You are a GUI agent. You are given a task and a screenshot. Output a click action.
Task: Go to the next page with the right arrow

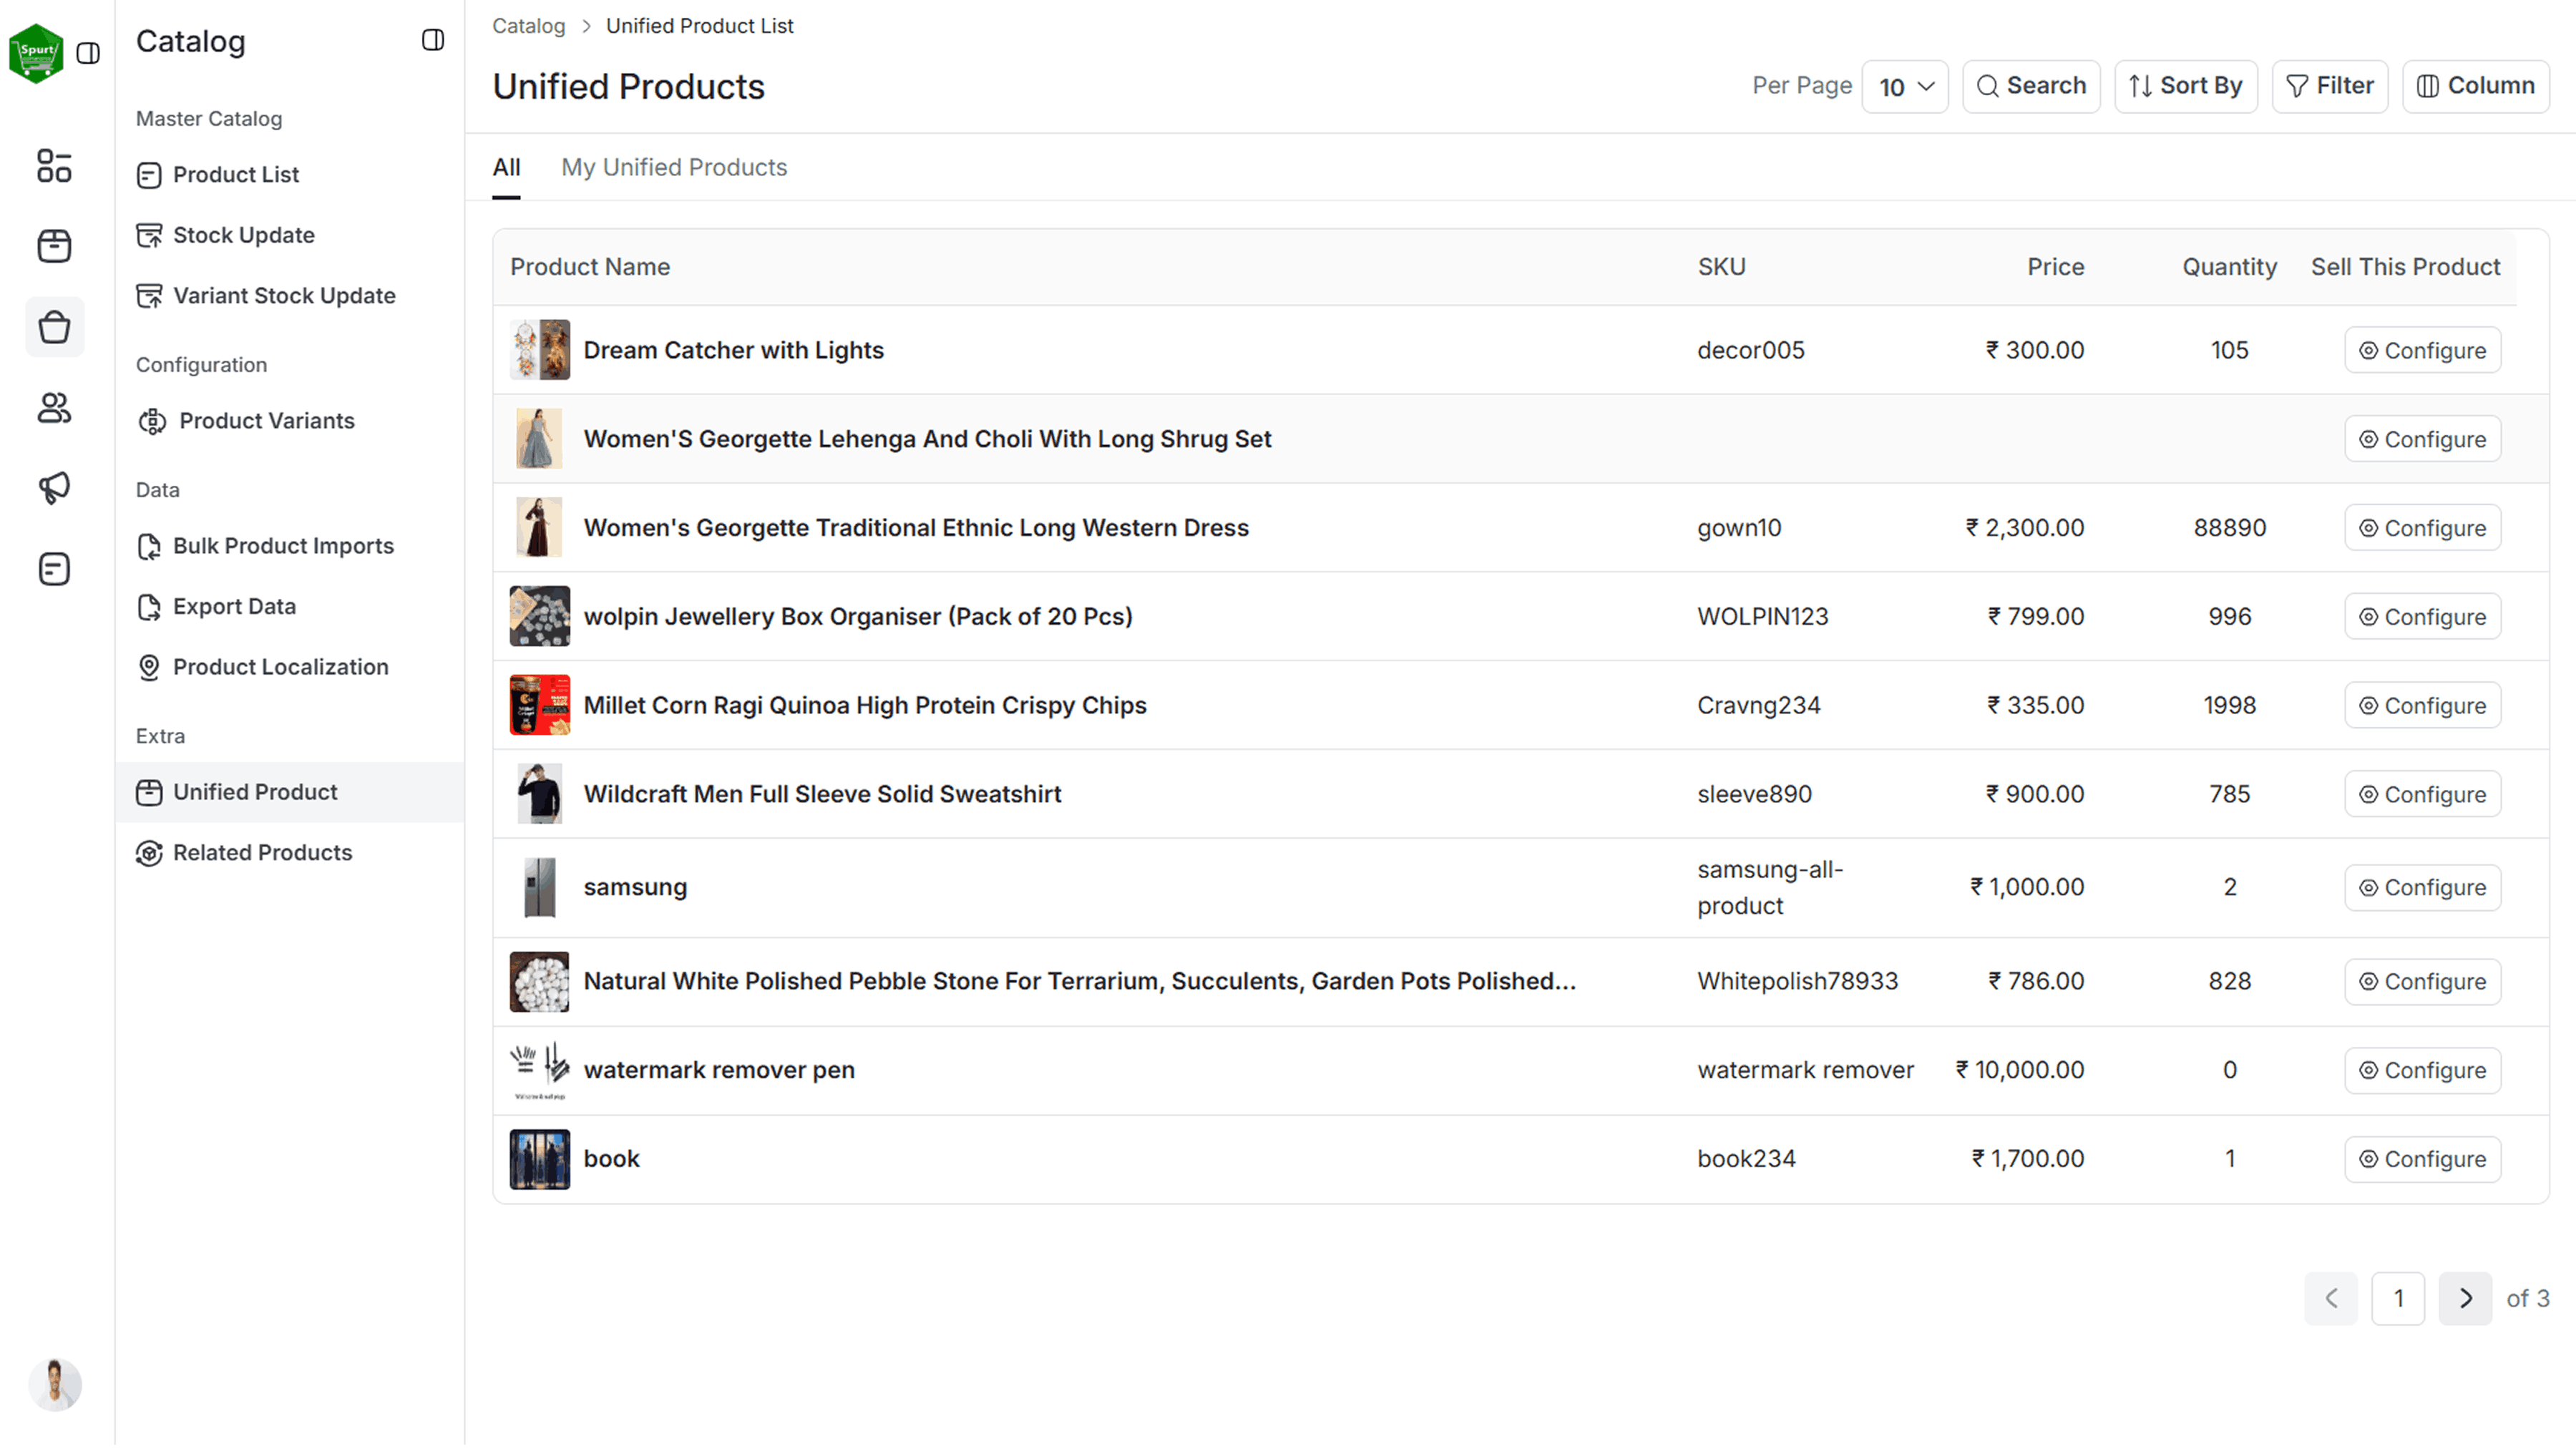[x=2465, y=1299]
